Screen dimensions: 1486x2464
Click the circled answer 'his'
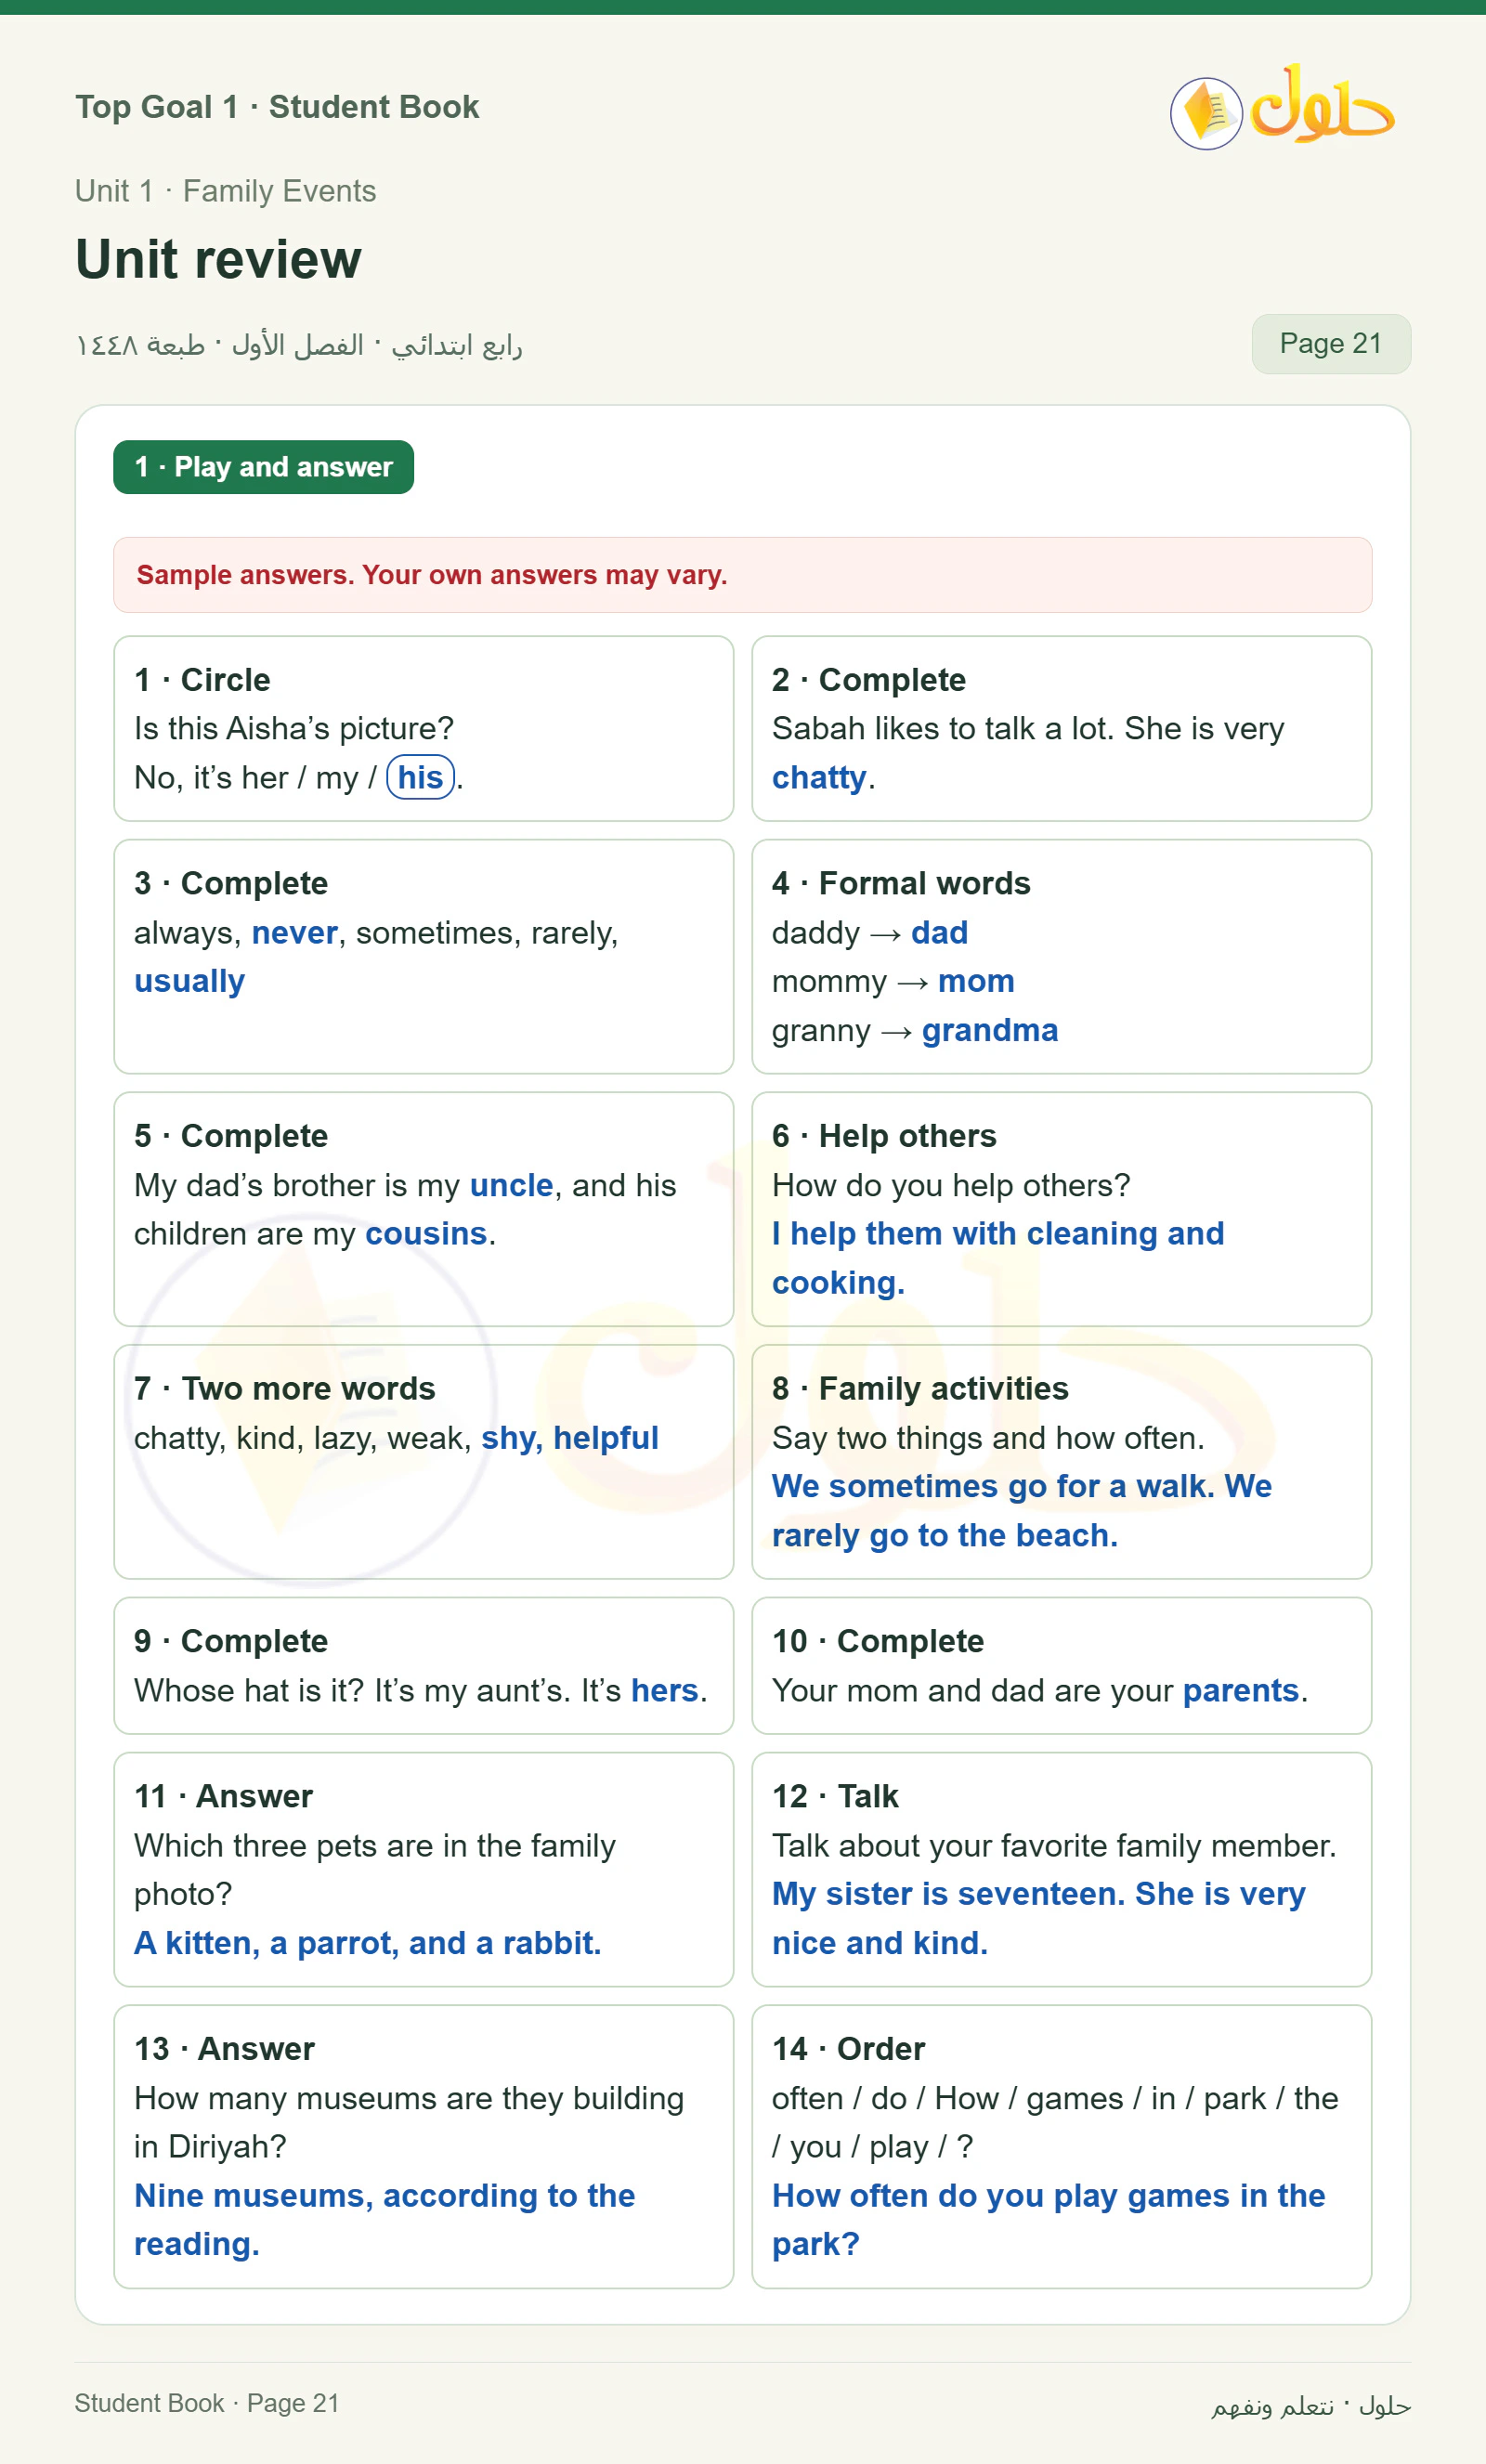point(420,777)
